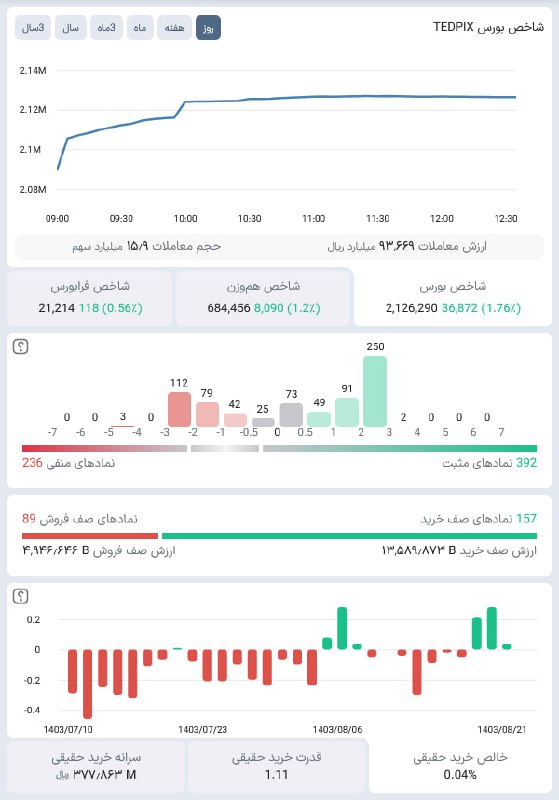Viewport: 559px width, 800px height.
Task: Click the 0.04% net real buy value
Action: [460, 774]
